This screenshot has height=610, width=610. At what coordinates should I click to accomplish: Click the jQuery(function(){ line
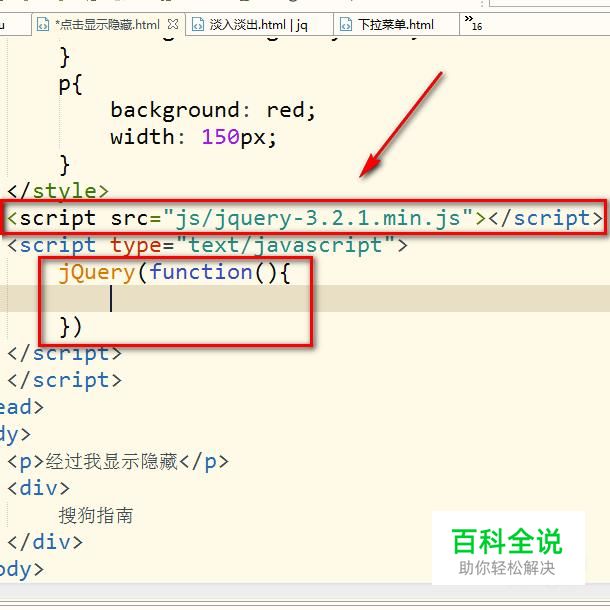coord(174,272)
